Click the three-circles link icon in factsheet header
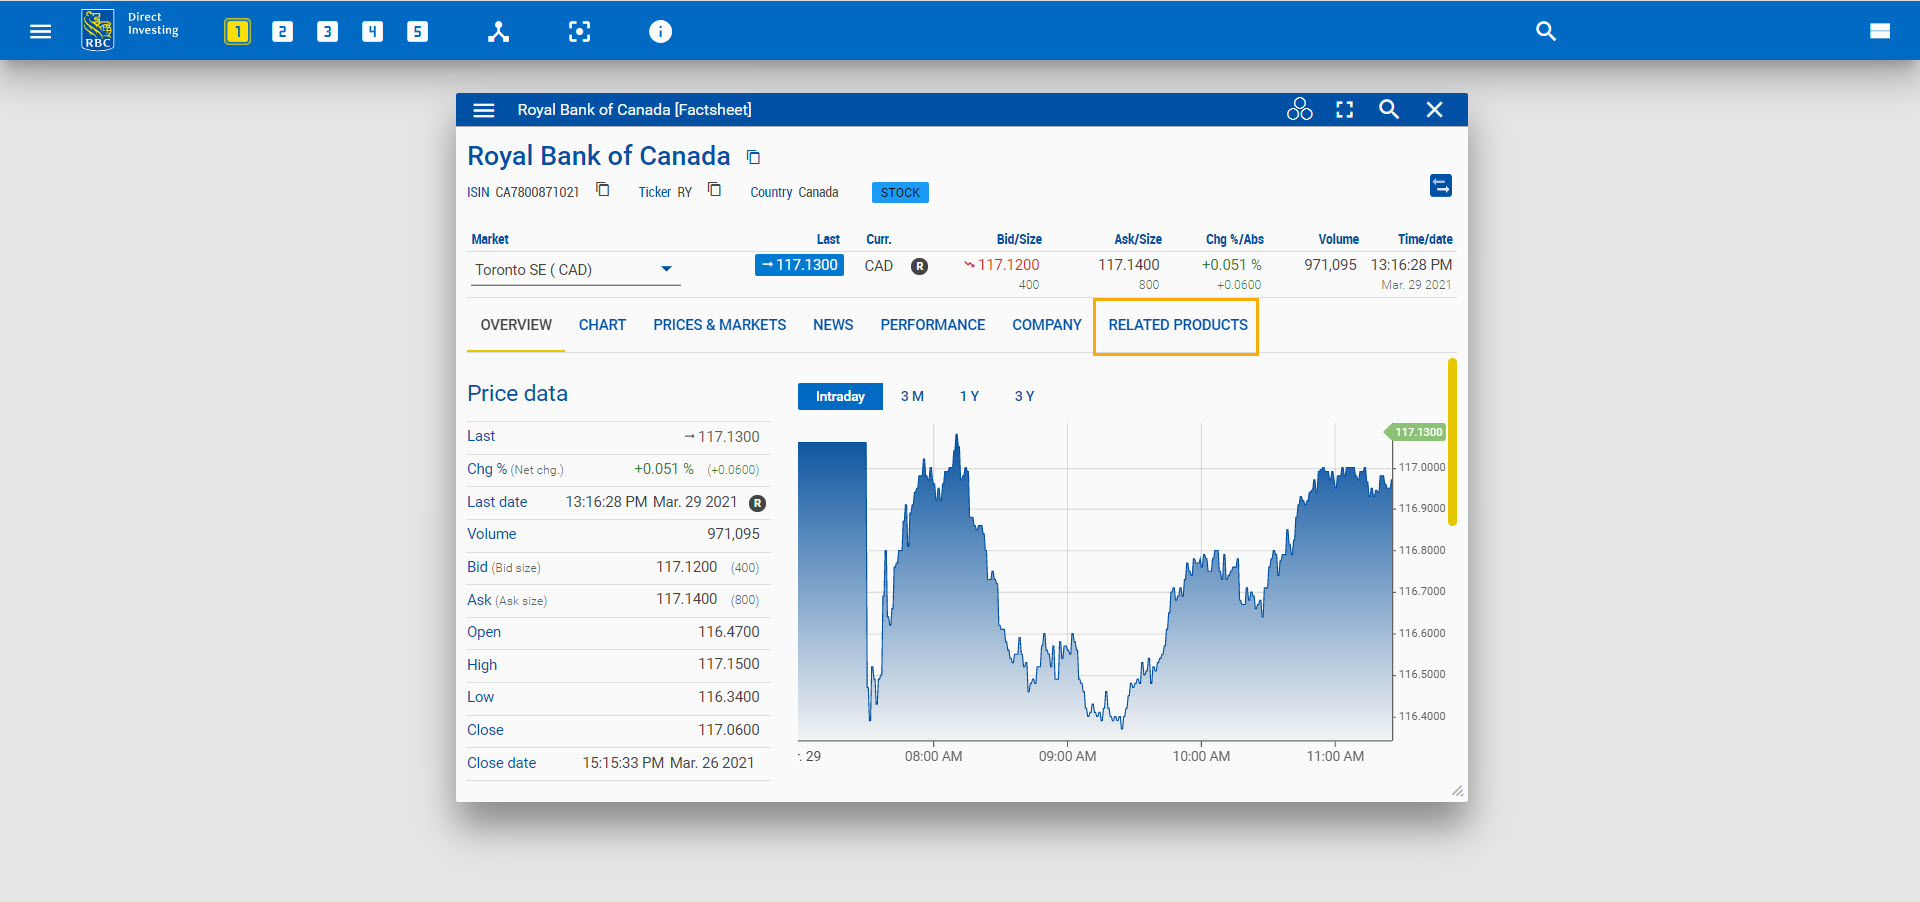 [1299, 110]
